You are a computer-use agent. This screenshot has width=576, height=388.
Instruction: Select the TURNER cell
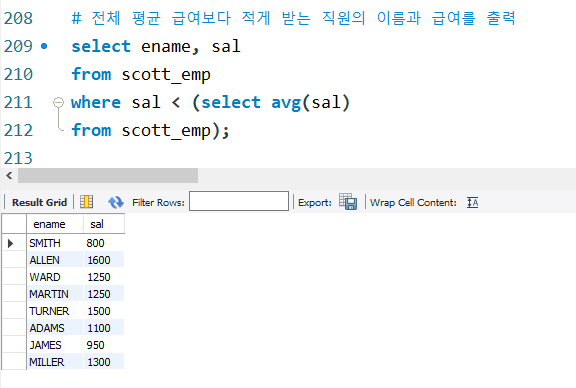55,311
